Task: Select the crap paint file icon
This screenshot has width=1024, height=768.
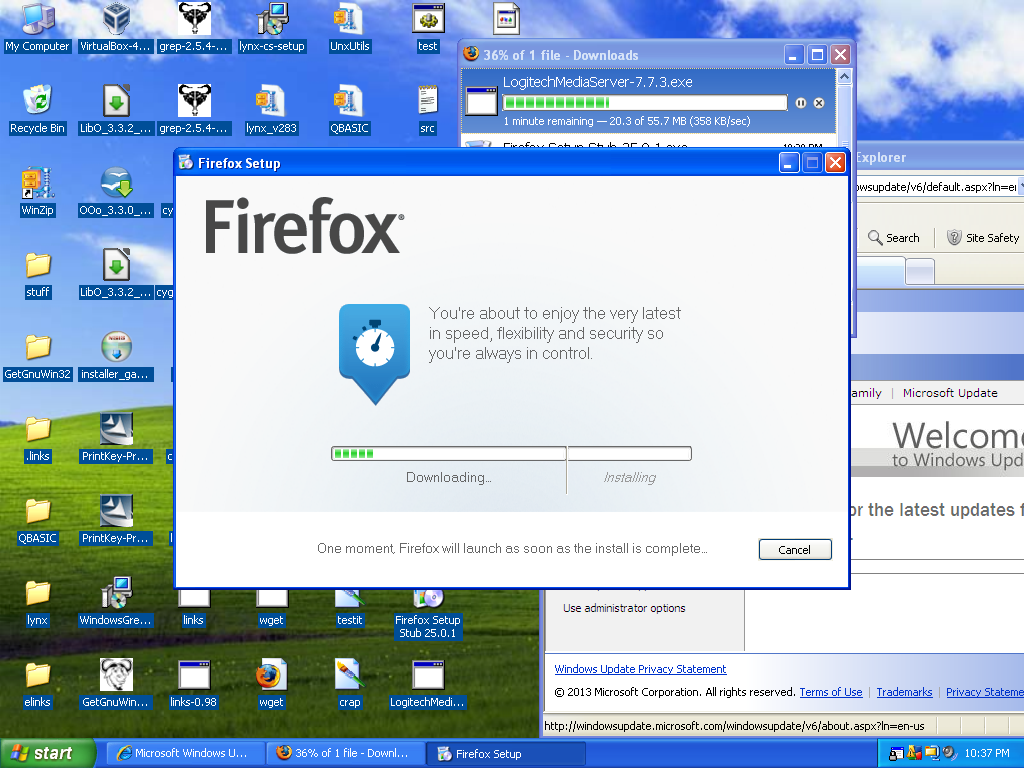Action: (x=349, y=684)
